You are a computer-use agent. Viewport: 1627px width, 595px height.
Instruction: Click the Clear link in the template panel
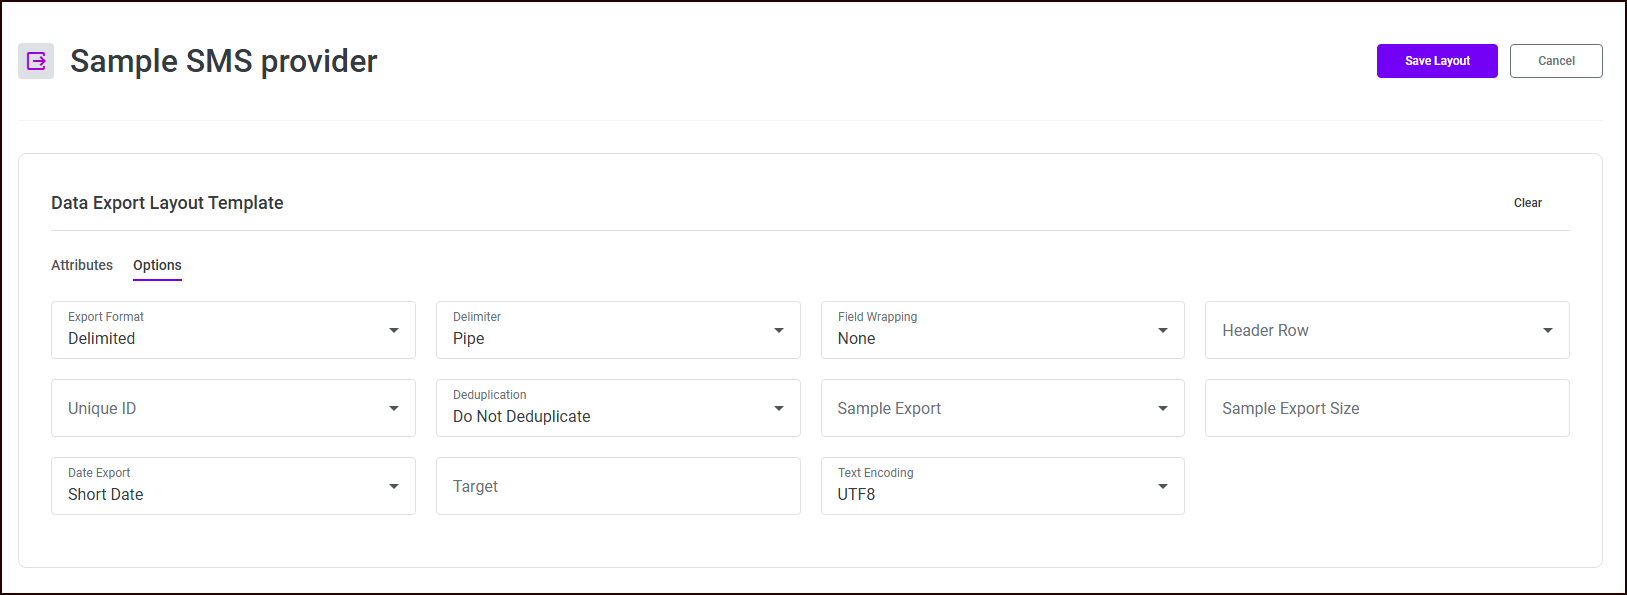(1528, 203)
